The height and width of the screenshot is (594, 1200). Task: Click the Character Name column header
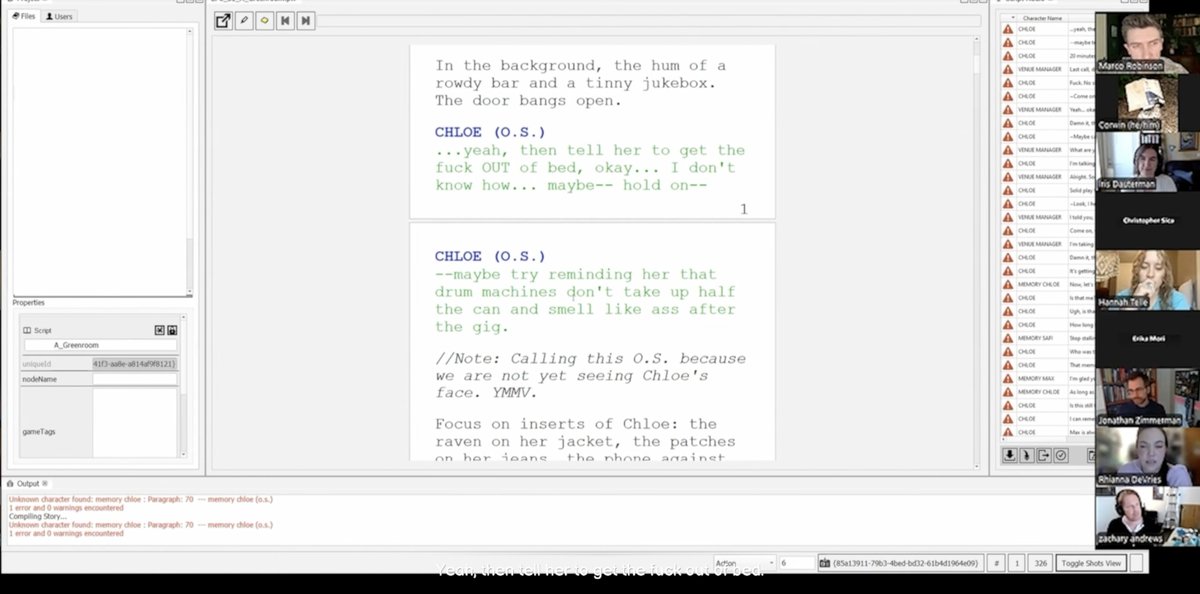1042,18
